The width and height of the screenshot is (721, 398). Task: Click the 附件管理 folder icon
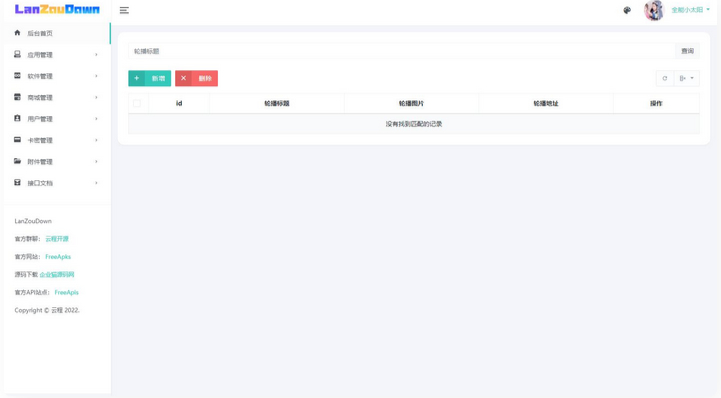[x=17, y=161]
